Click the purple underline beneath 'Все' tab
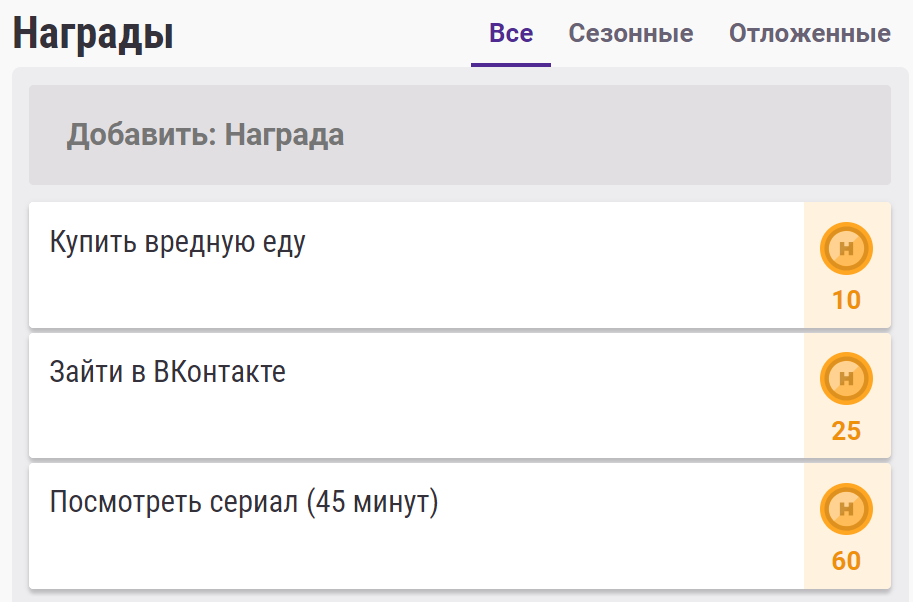This screenshot has height=602, width=913. (511, 65)
